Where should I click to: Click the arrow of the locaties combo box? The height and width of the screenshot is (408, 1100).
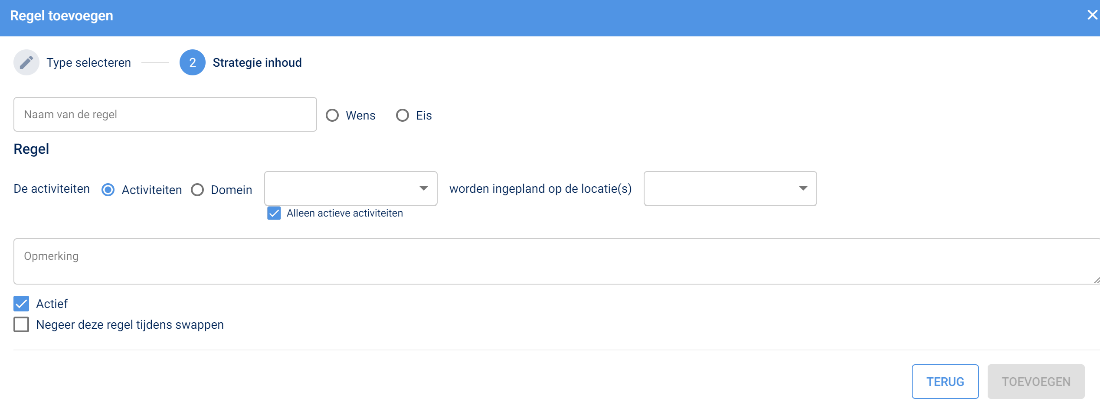802,188
